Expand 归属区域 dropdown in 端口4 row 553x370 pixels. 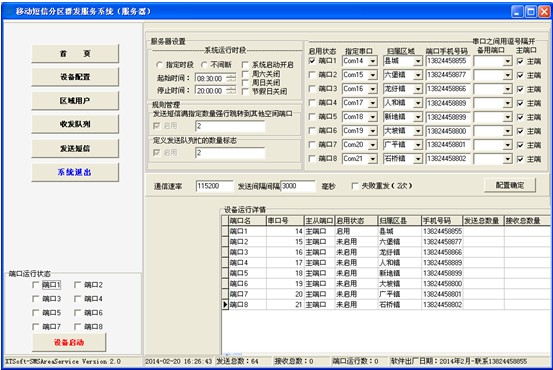click(418, 103)
